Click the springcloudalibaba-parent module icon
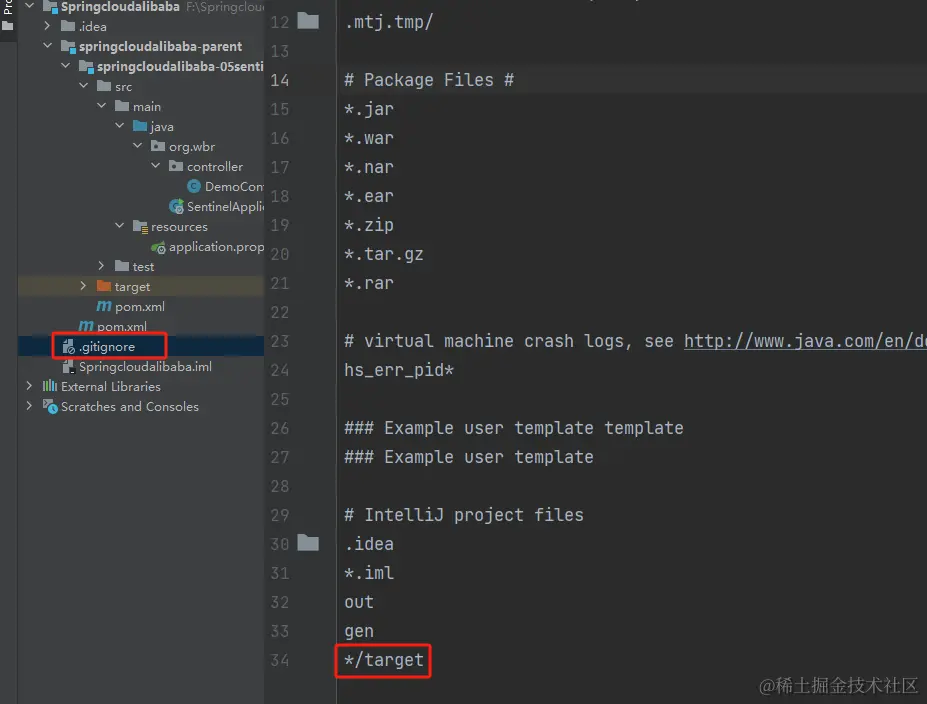This screenshot has width=927, height=704. click(x=69, y=47)
